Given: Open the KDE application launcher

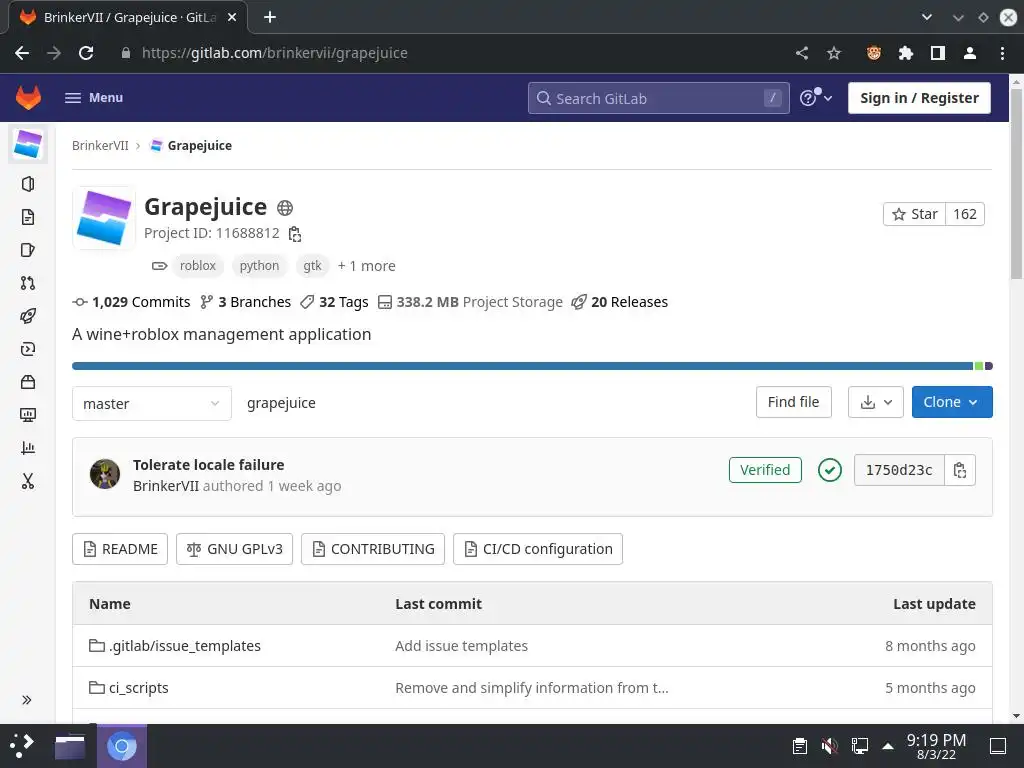Looking at the screenshot, I should (x=22, y=746).
